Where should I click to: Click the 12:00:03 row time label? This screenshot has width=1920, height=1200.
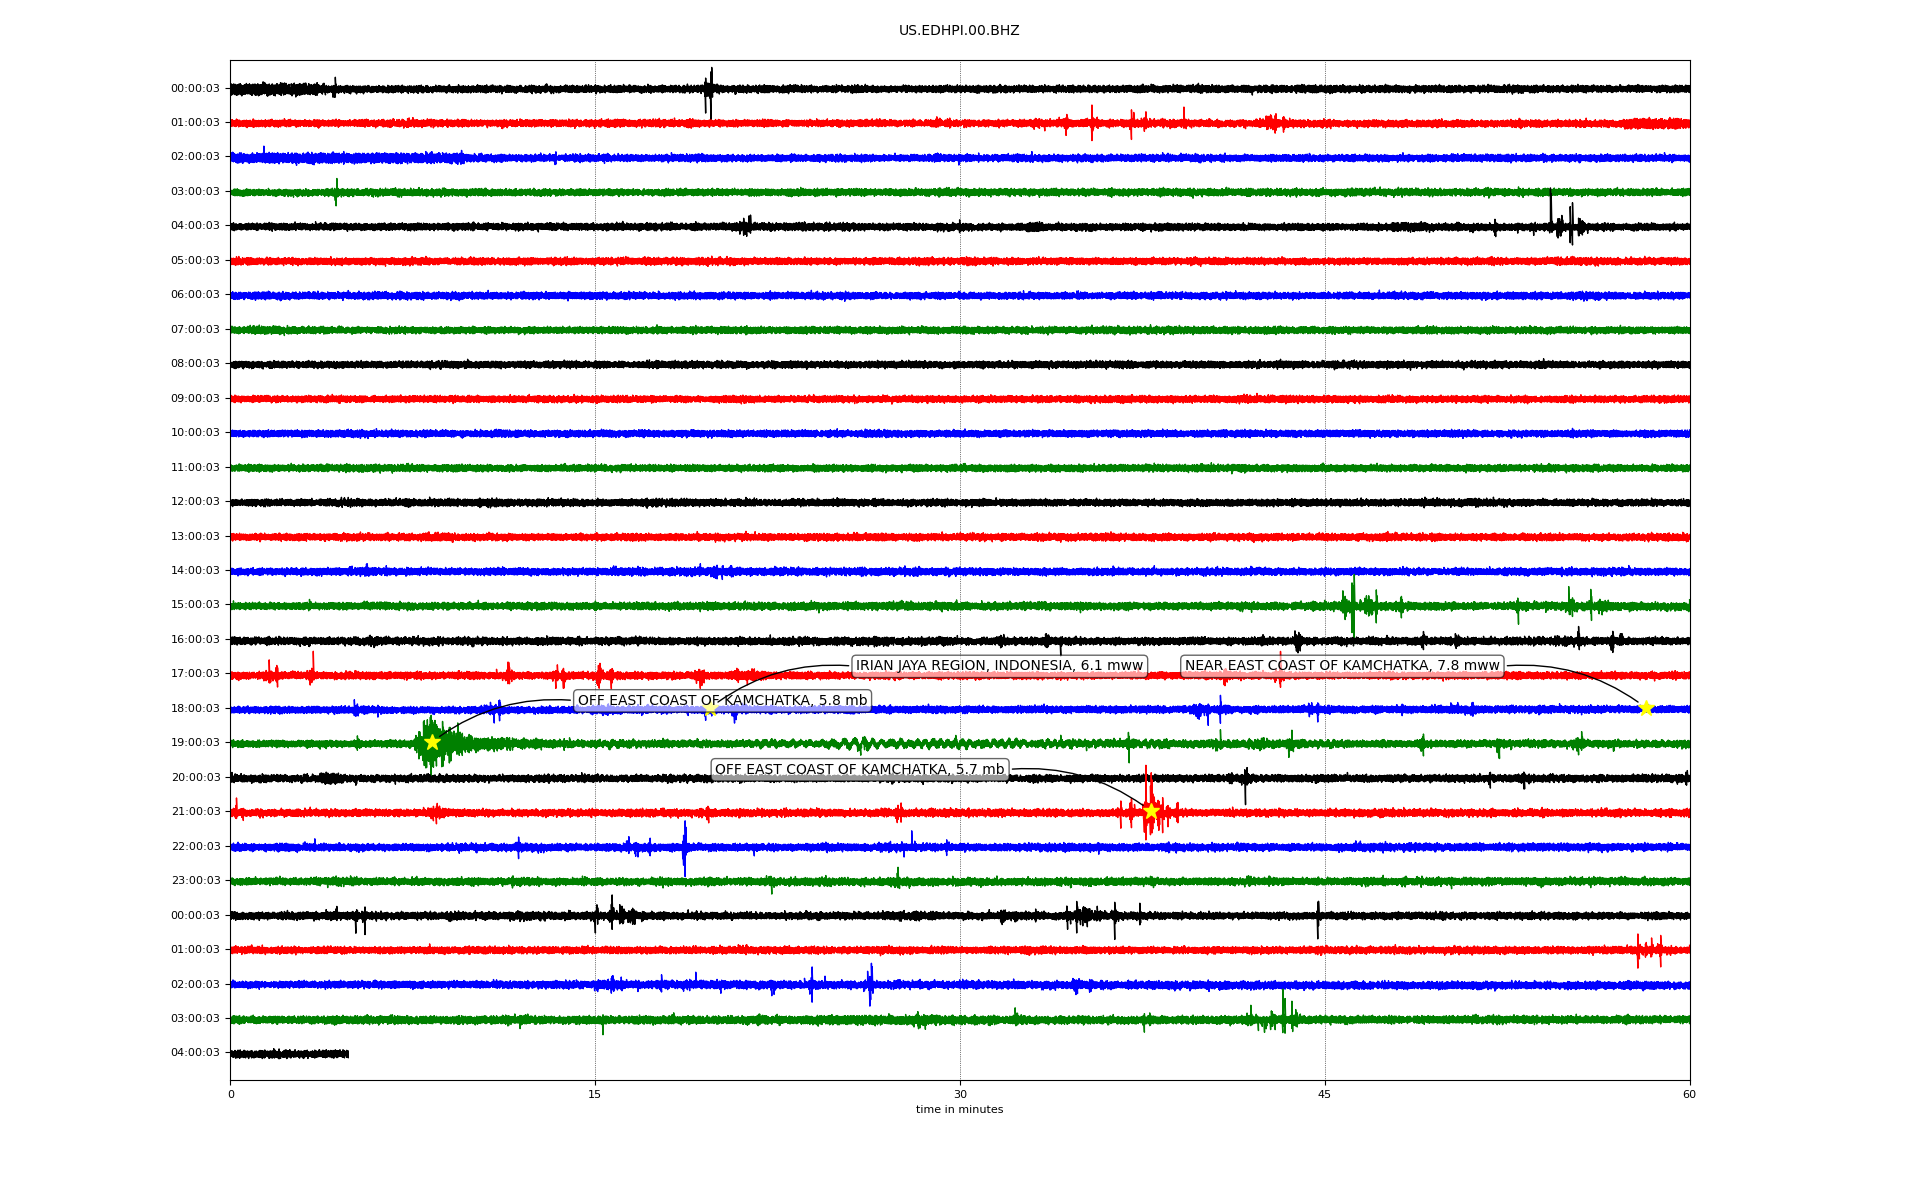195,502
